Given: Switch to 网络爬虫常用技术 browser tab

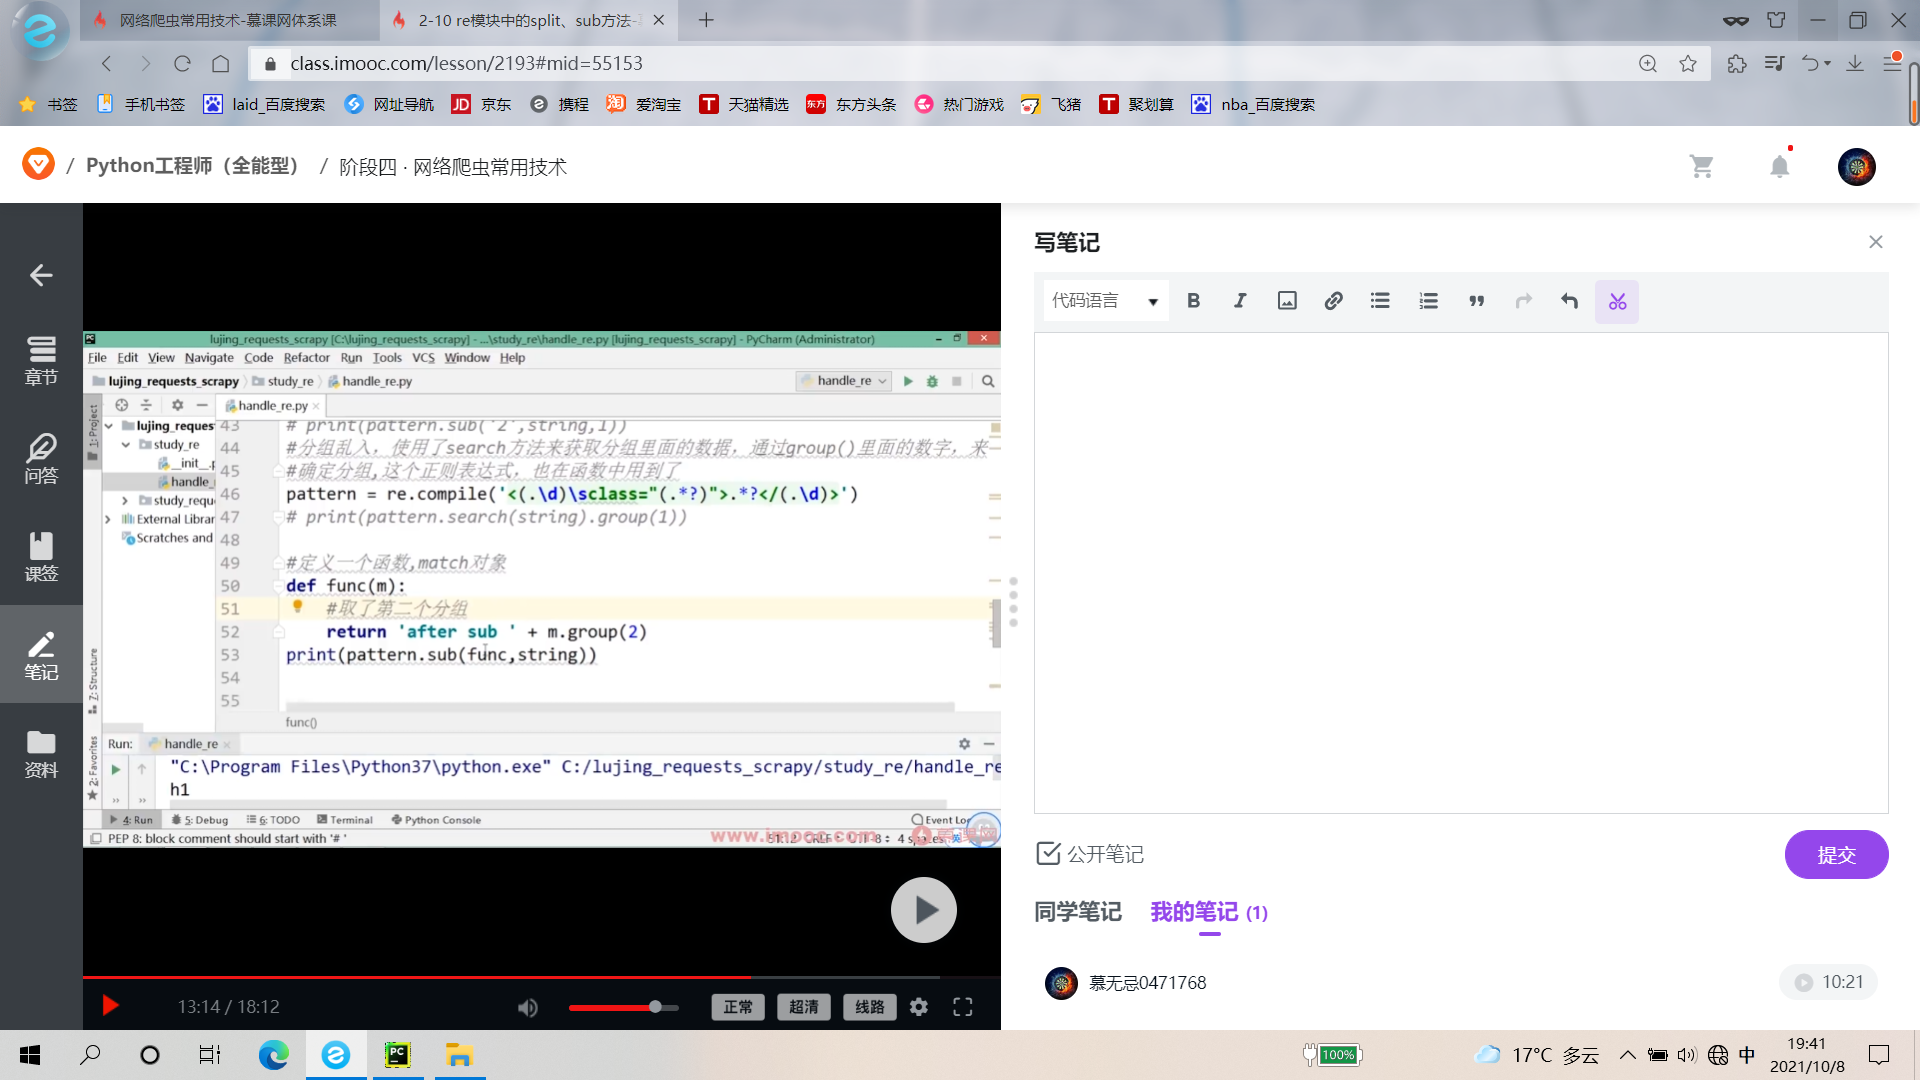Looking at the screenshot, I should (228, 20).
